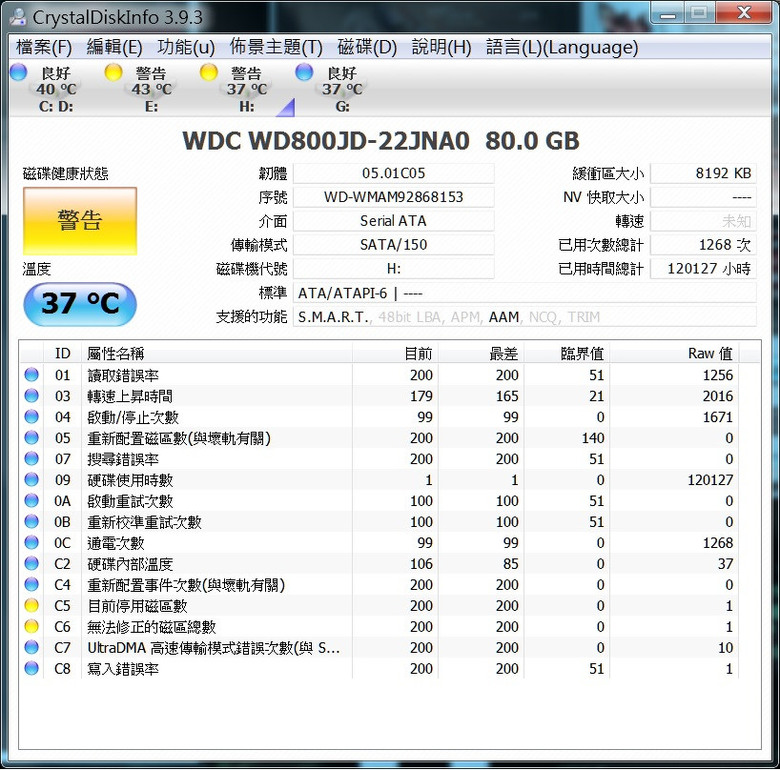Click blue status orb for attribute C4
The width and height of the screenshot is (780, 770).
tap(31, 584)
